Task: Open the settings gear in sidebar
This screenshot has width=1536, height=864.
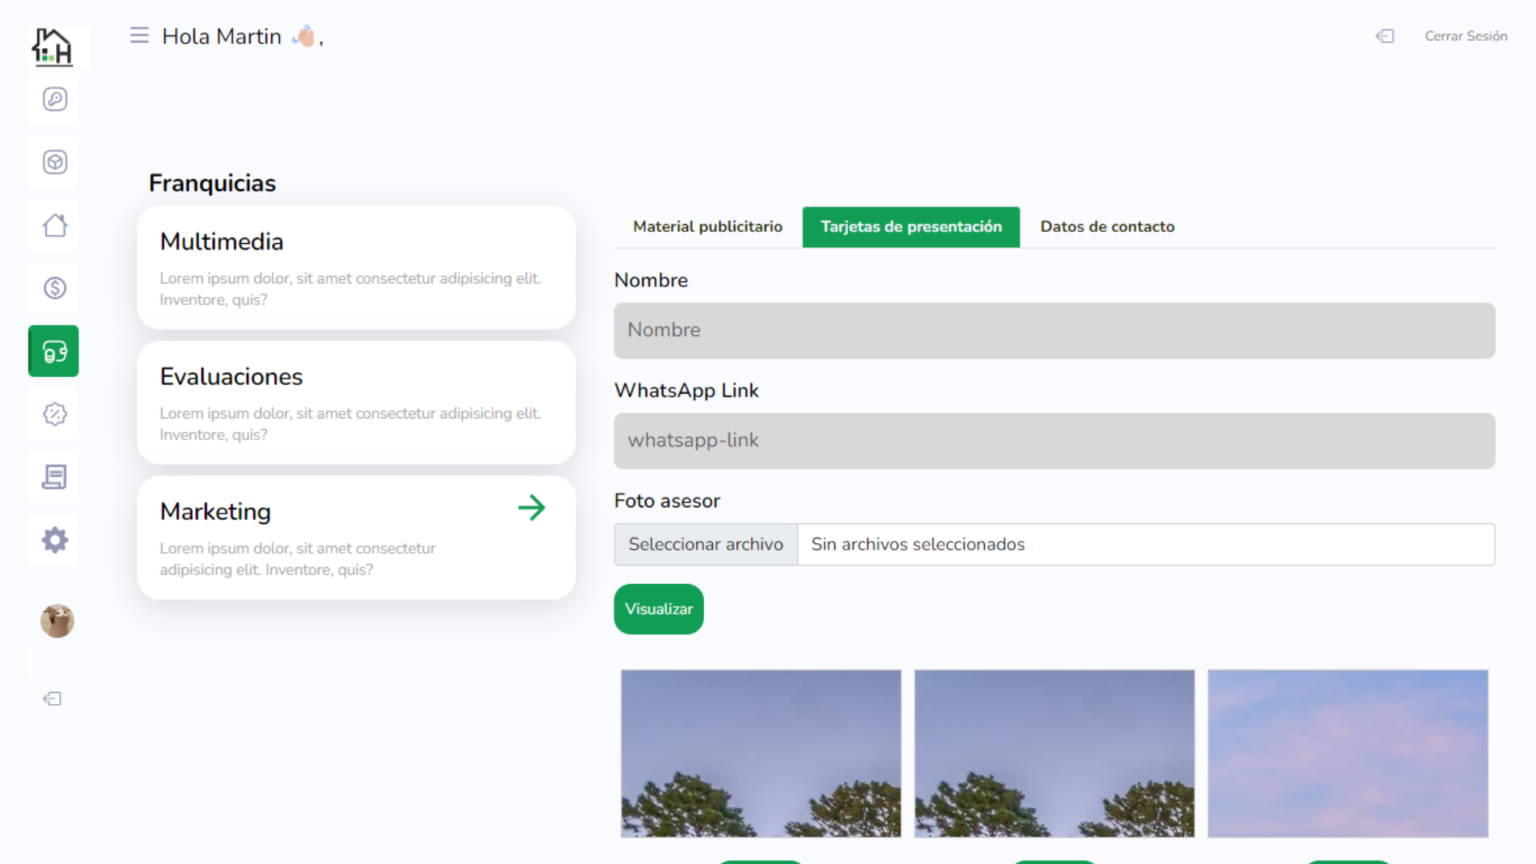Action: point(54,540)
